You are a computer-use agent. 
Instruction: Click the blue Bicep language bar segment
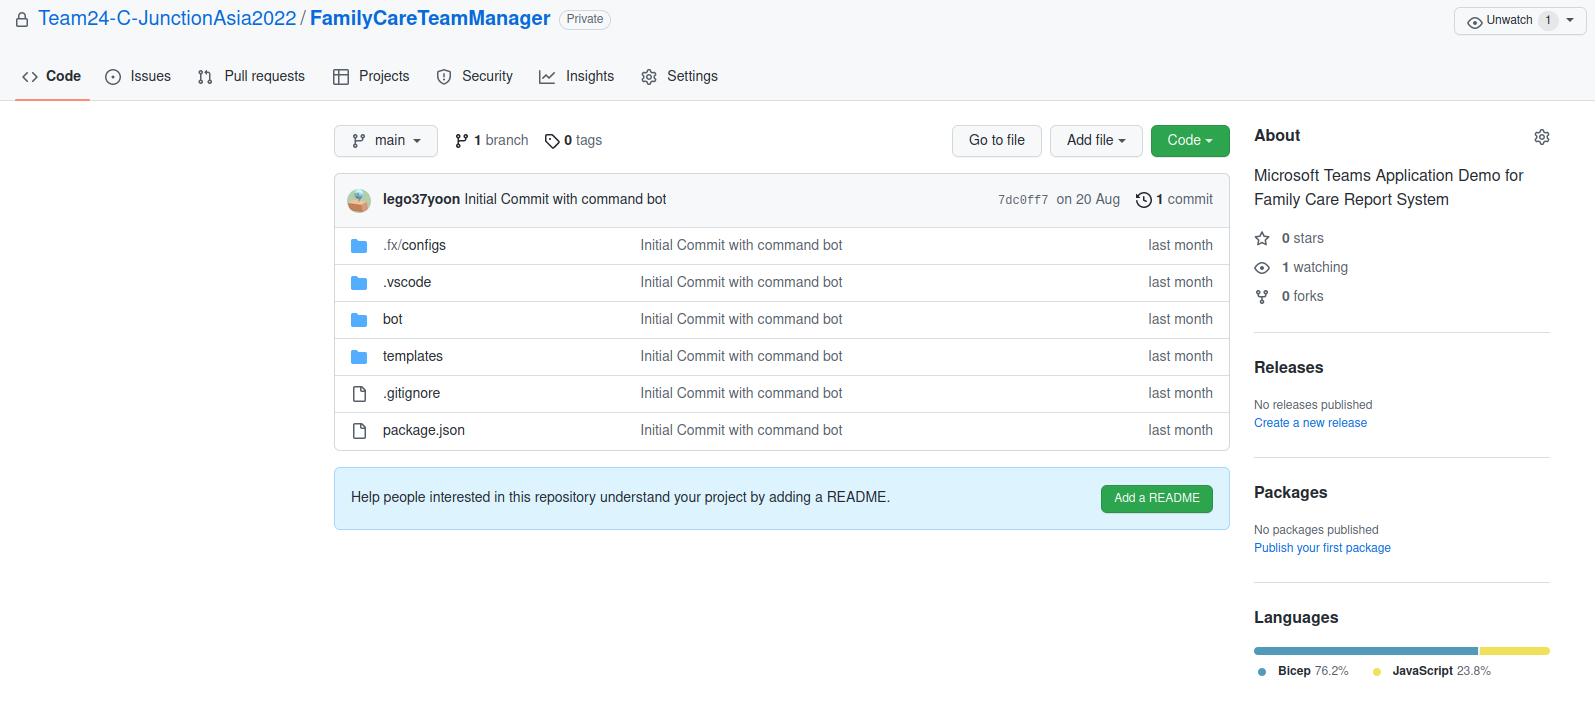(1366, 651)
